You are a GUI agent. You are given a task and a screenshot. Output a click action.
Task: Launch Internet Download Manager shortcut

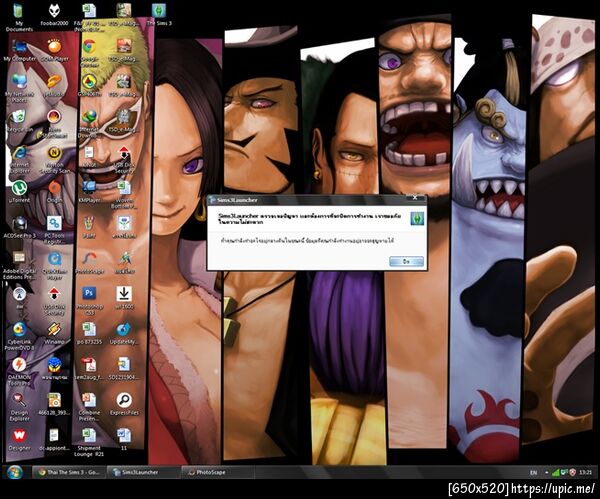coord(89,123)
